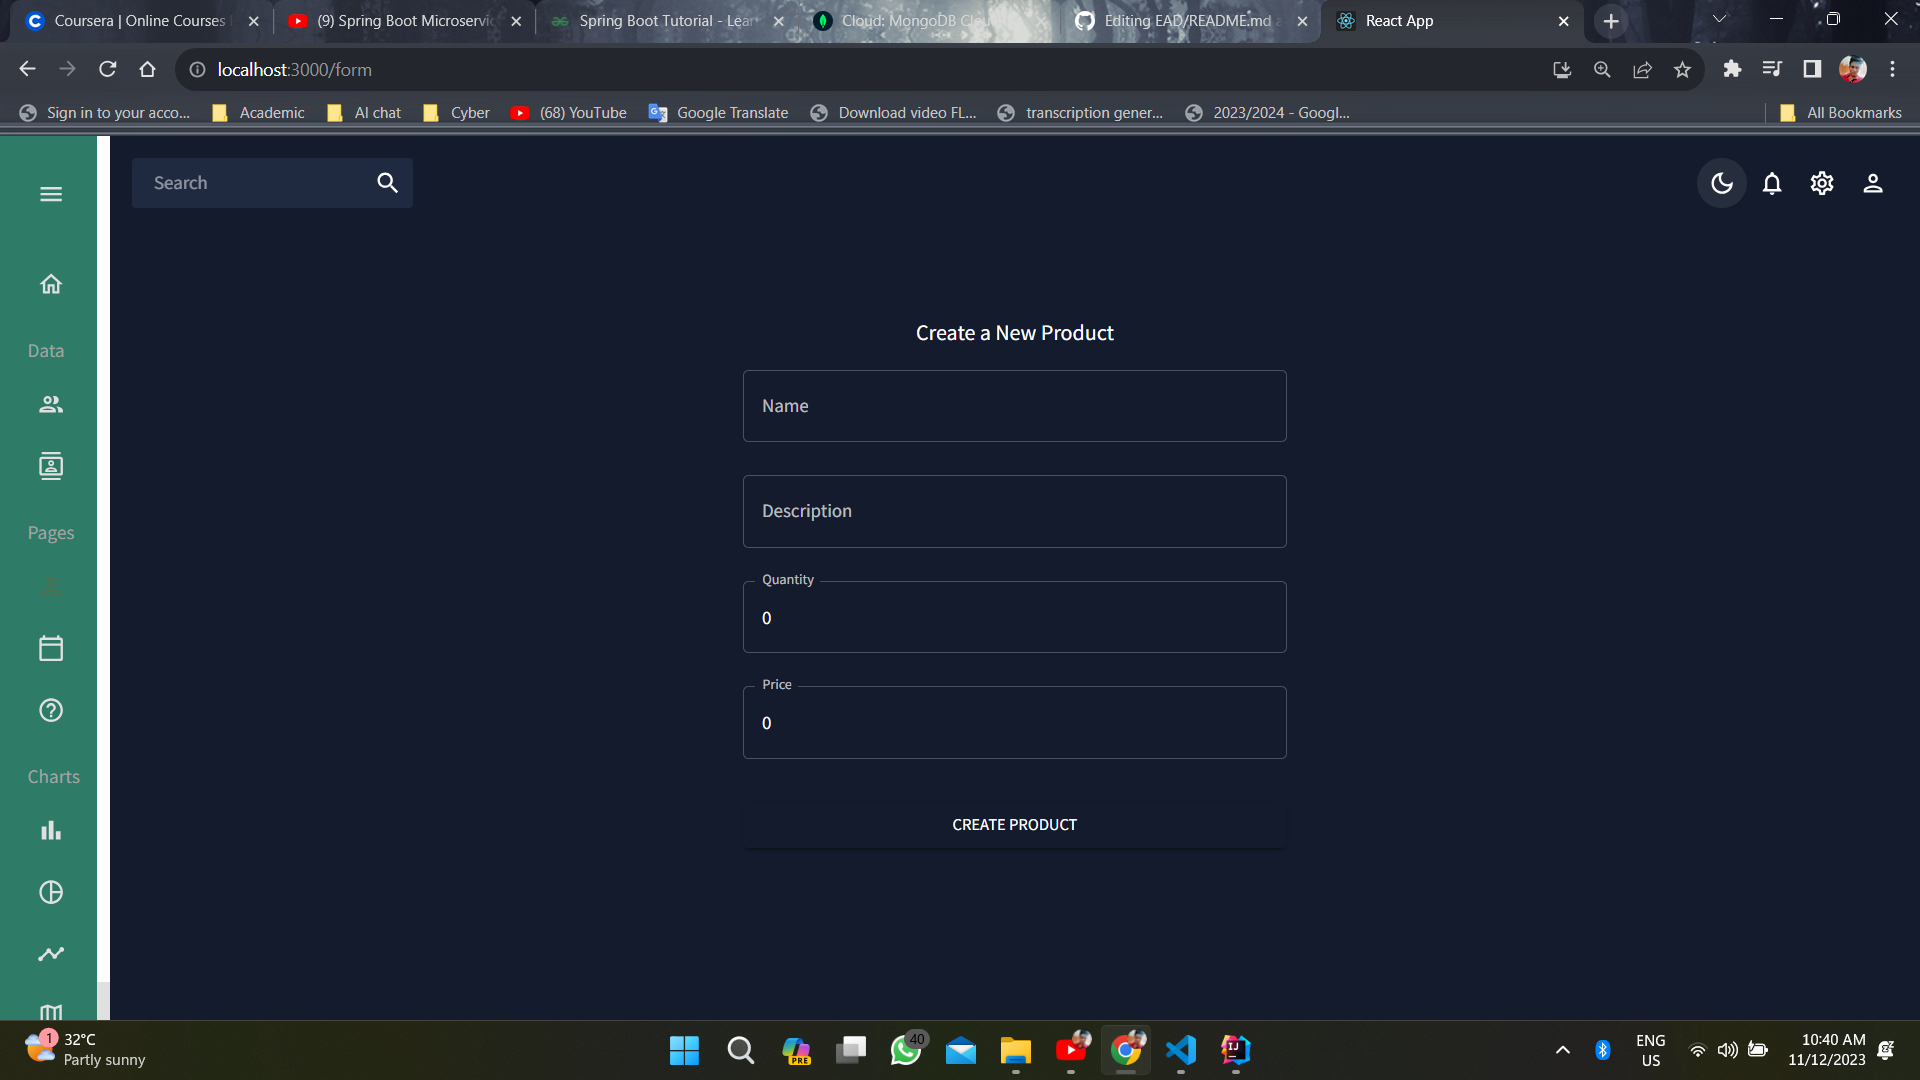Image resolution: width=1920 pixels, height=1080 pixels.
Task: Select the Line chart icon
Action: 50,954
